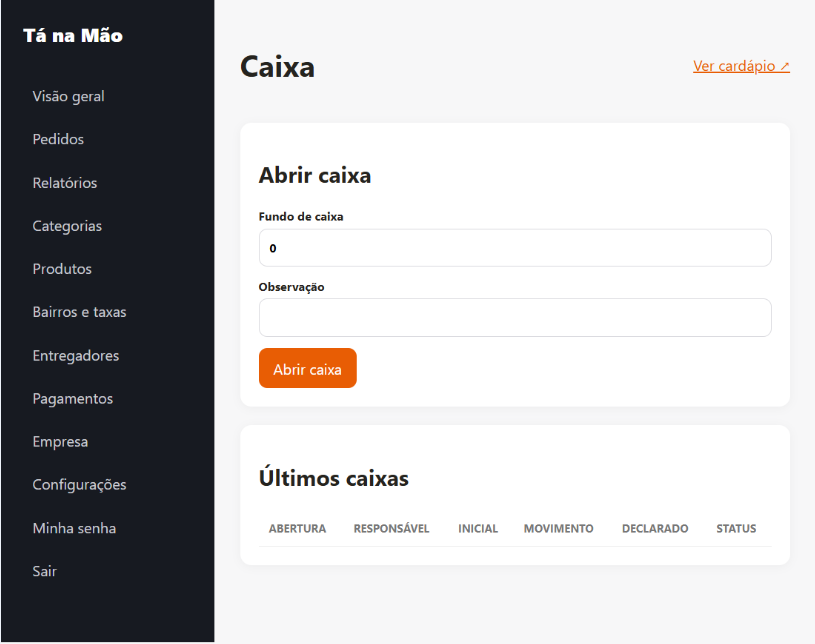
Task: Select Empresa menu item
Action: tap(60, 442)
